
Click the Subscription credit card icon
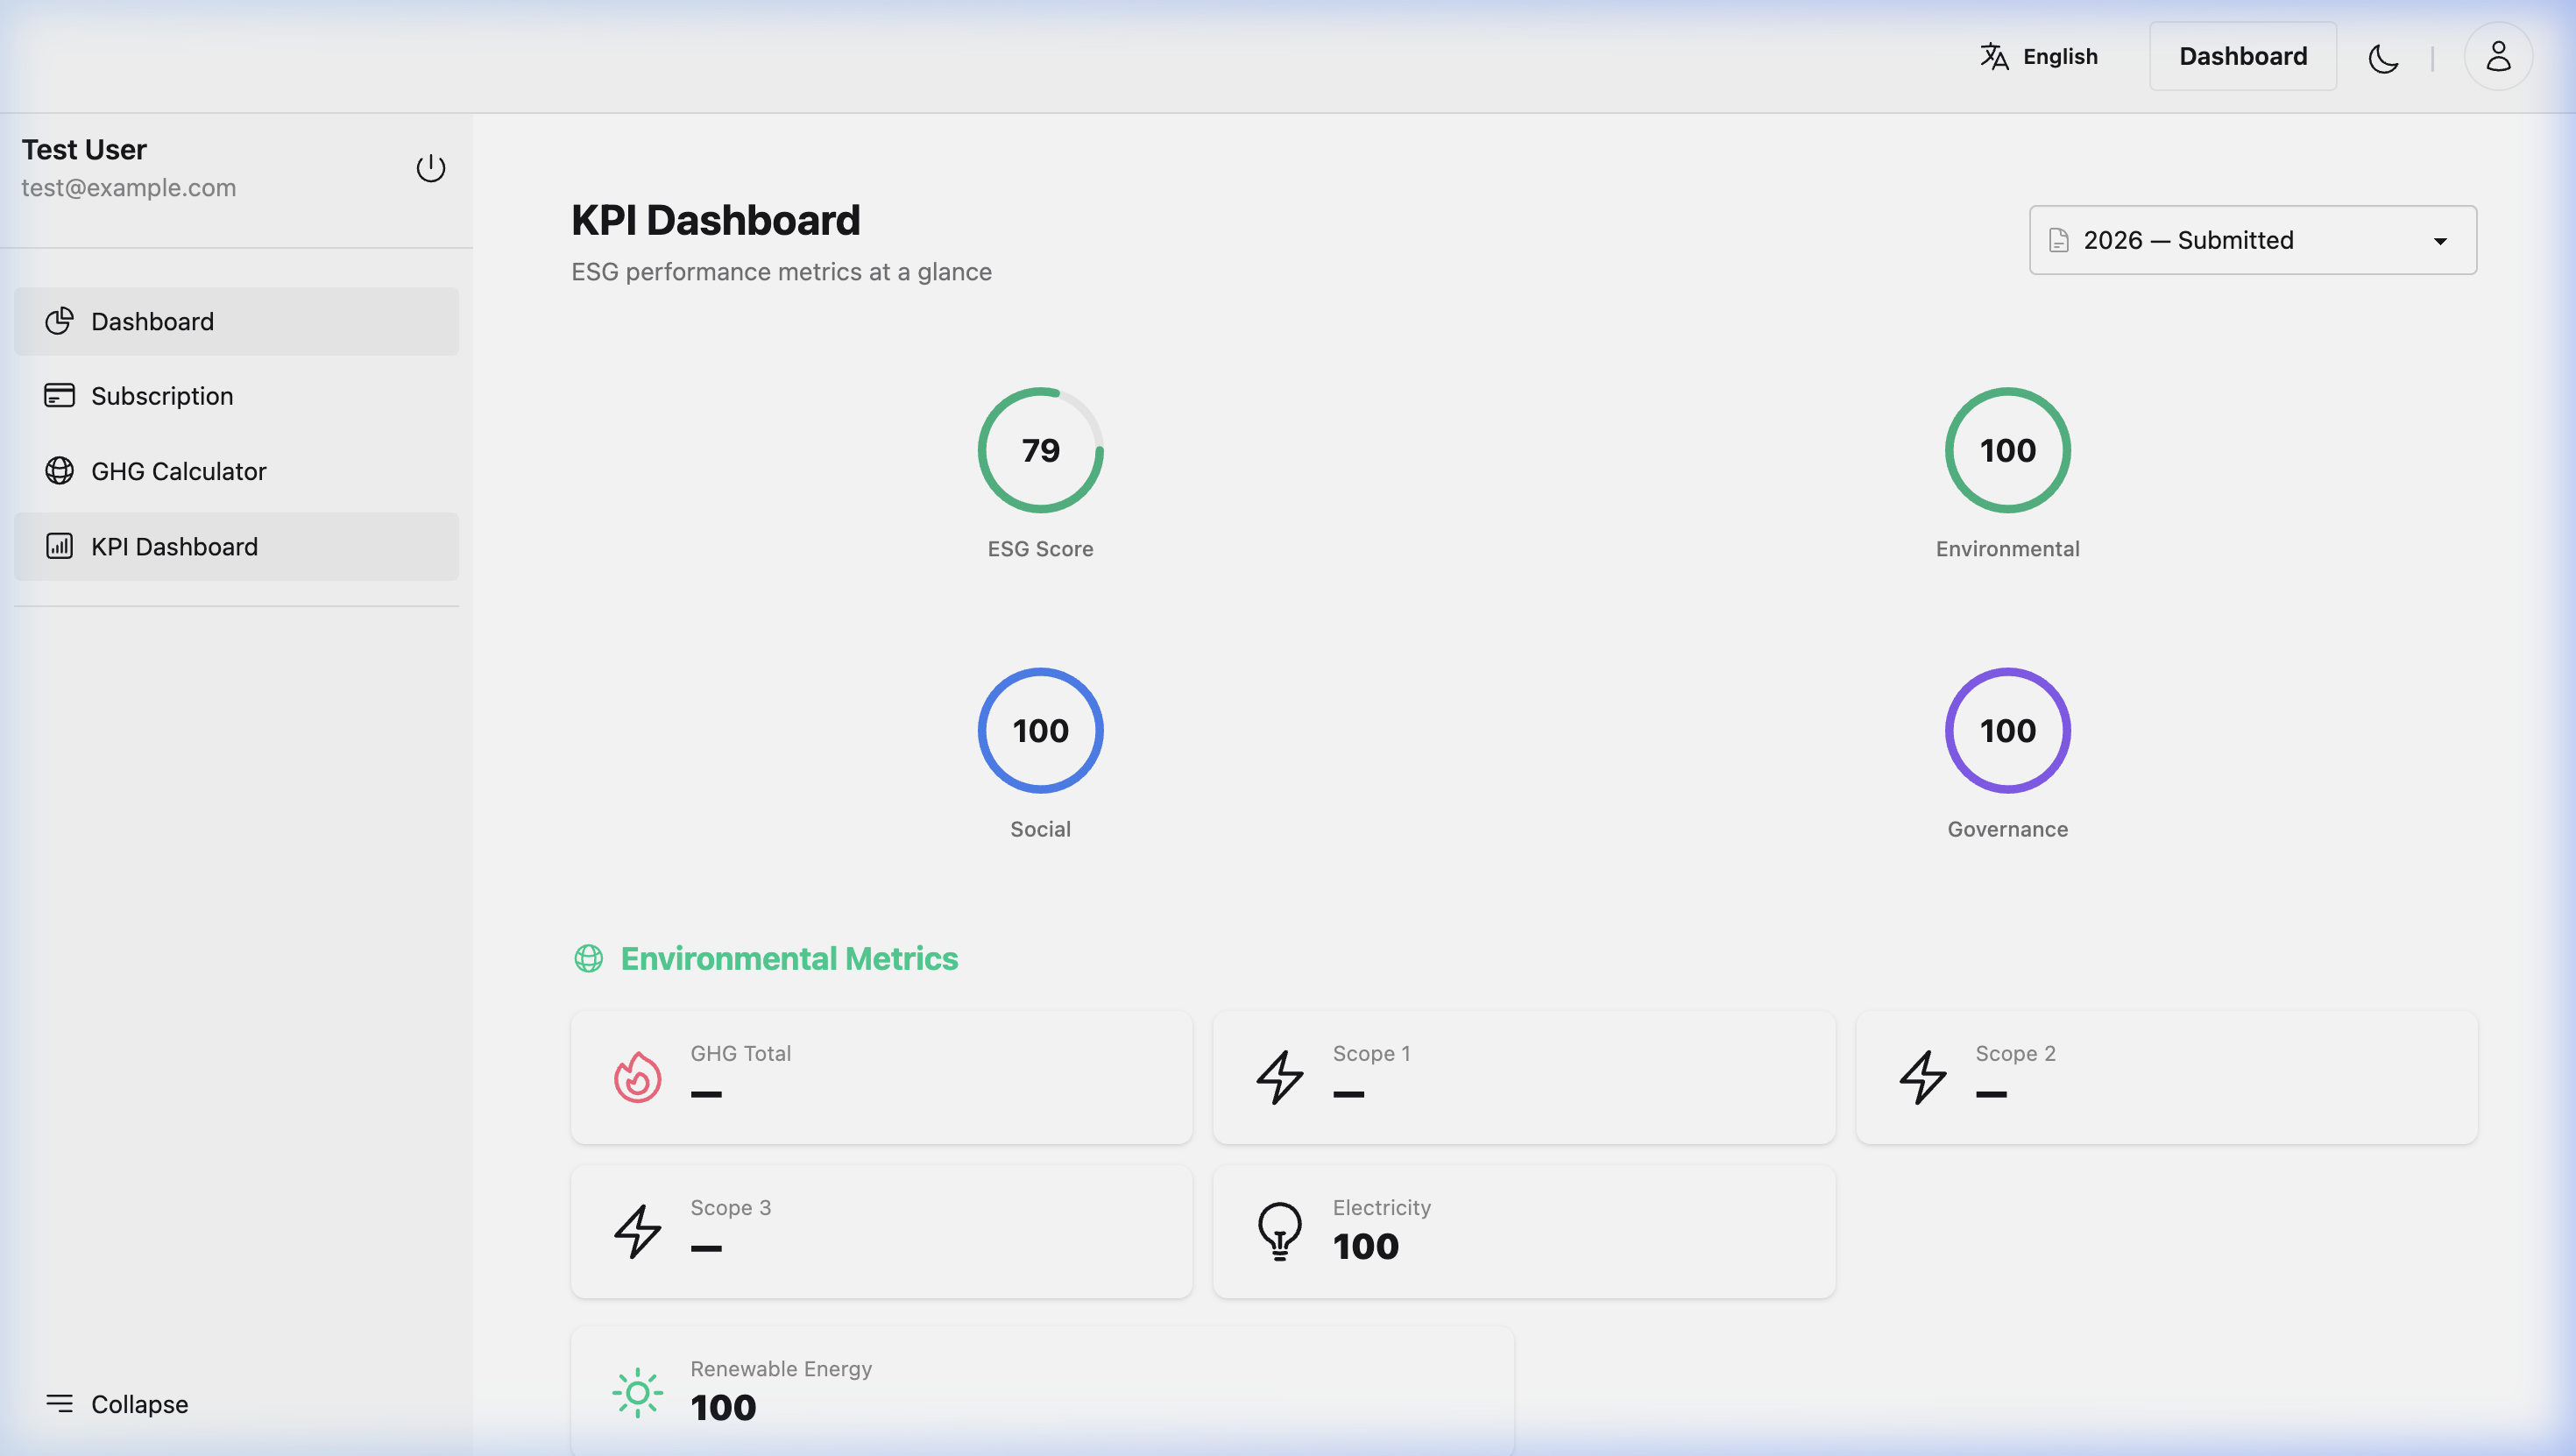point(59,395)
